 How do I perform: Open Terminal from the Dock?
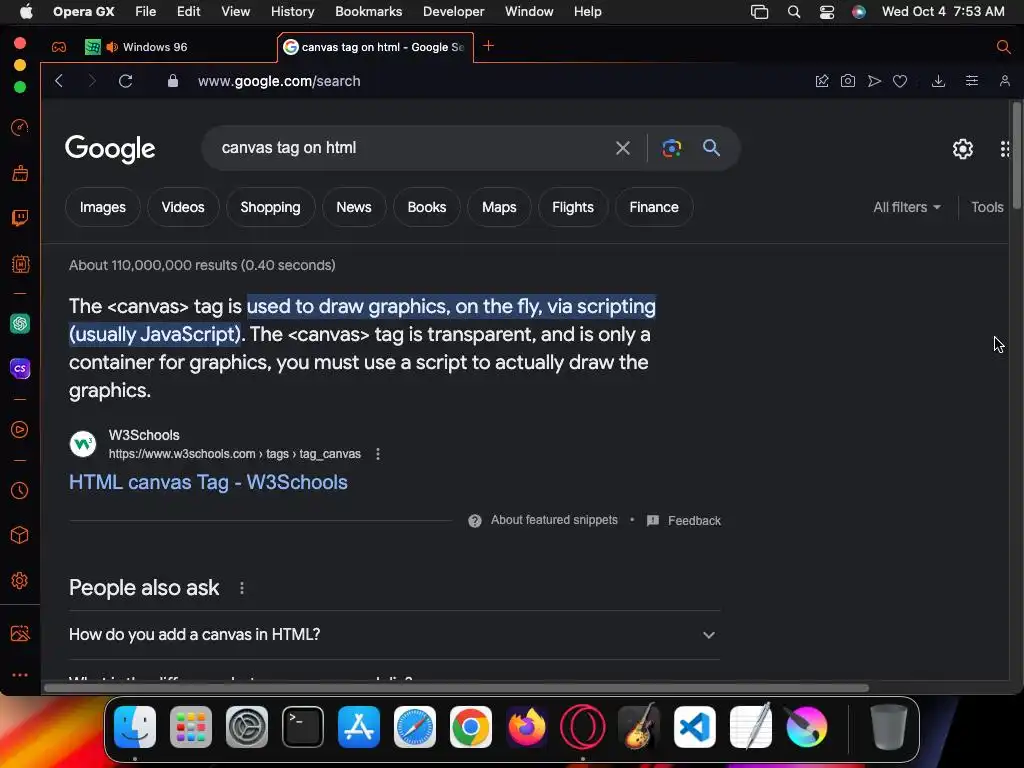point(302,727)
